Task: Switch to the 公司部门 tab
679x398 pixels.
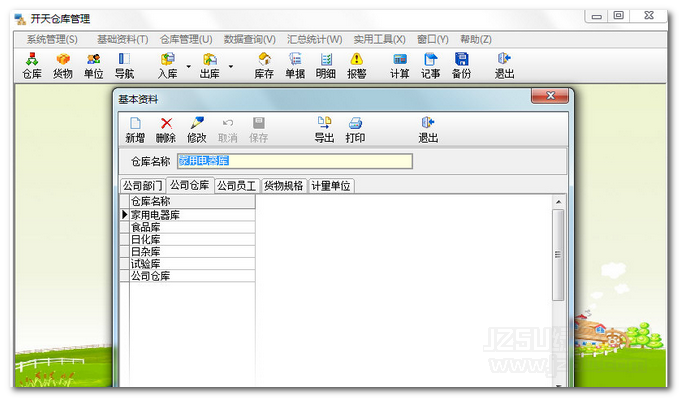Action: click(x=142, y=186)
